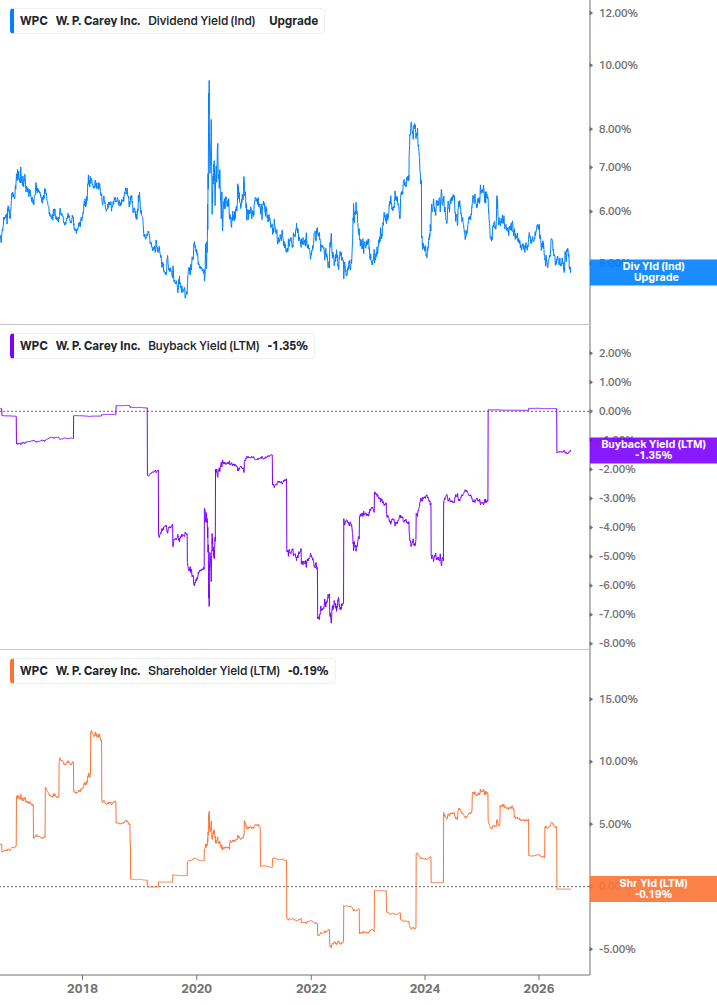Image resolution: width=717 pixels, height=1005 pixels.
Task: Click the -5.00% label on shareholder yield axis
Action: (x=617, y=949)
